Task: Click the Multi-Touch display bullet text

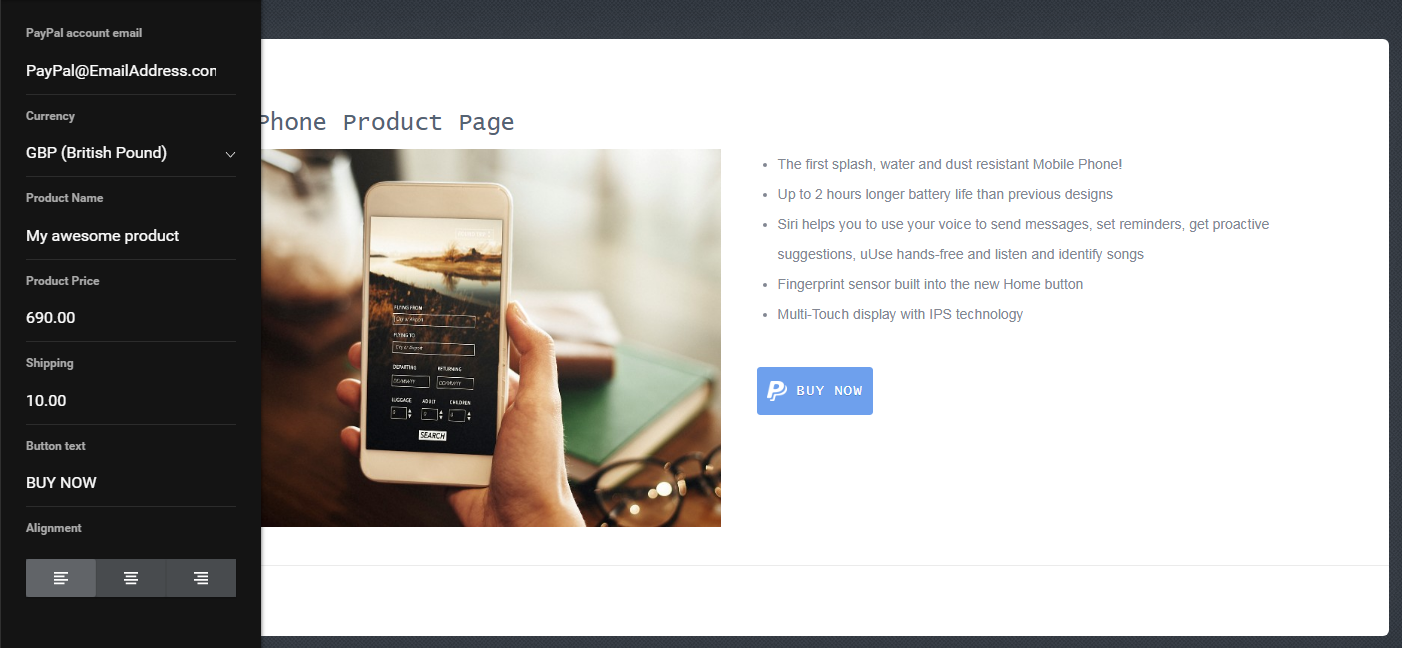Action: click(x=900, y=314)
